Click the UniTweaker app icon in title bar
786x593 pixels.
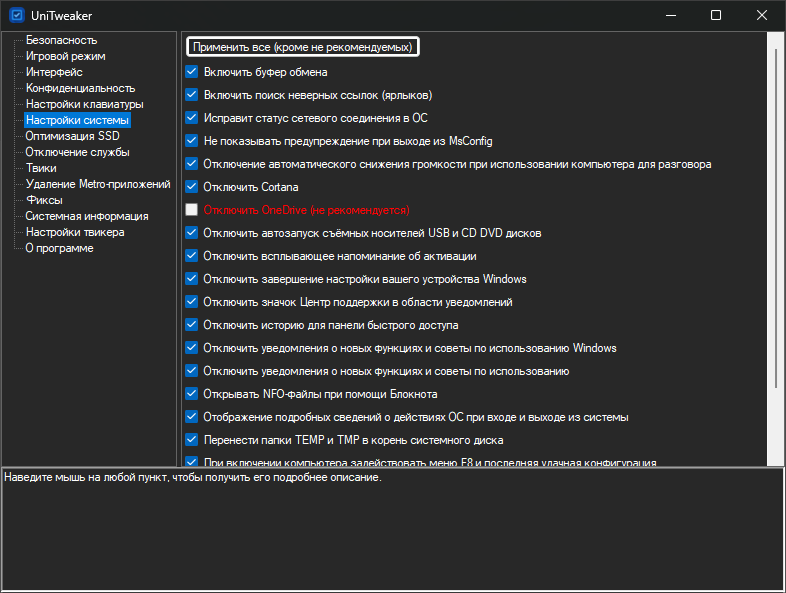[x=16, y=15]
